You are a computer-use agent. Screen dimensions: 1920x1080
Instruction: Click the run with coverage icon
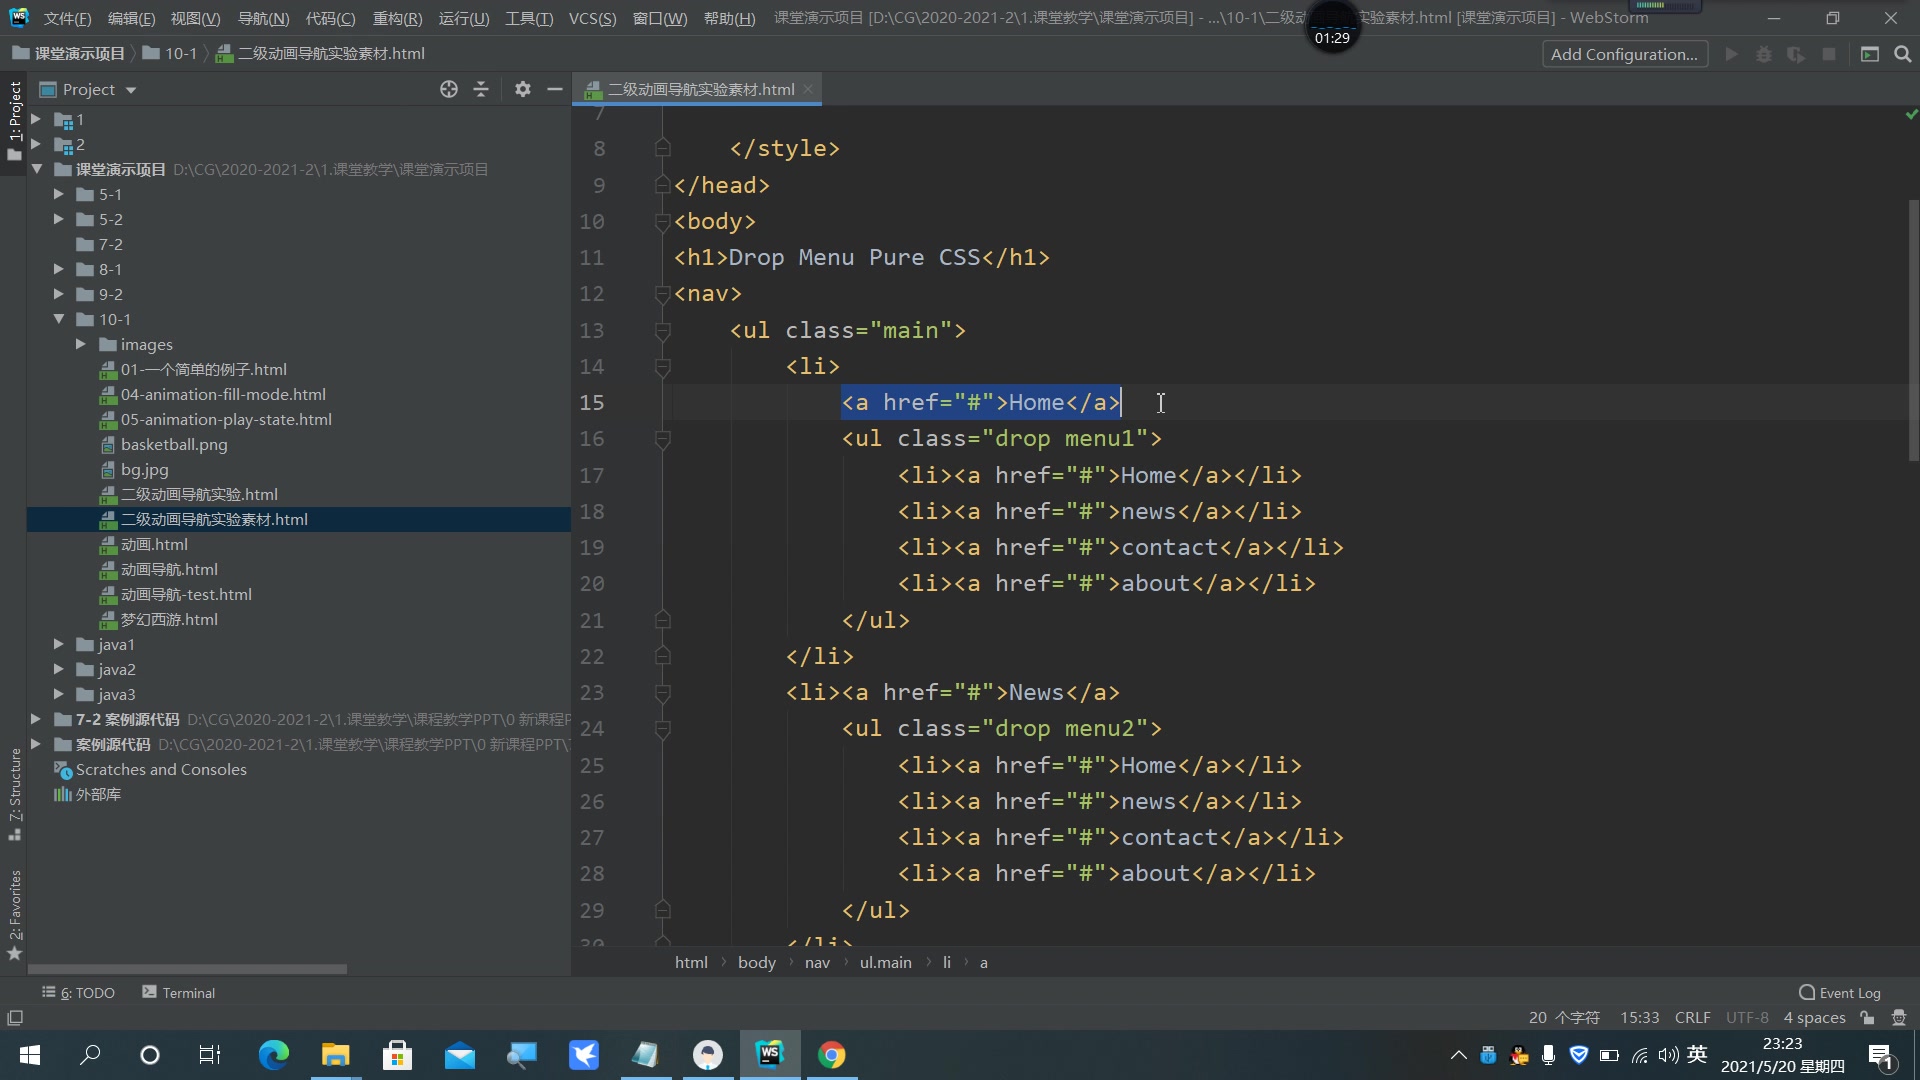coord(1796,54)
